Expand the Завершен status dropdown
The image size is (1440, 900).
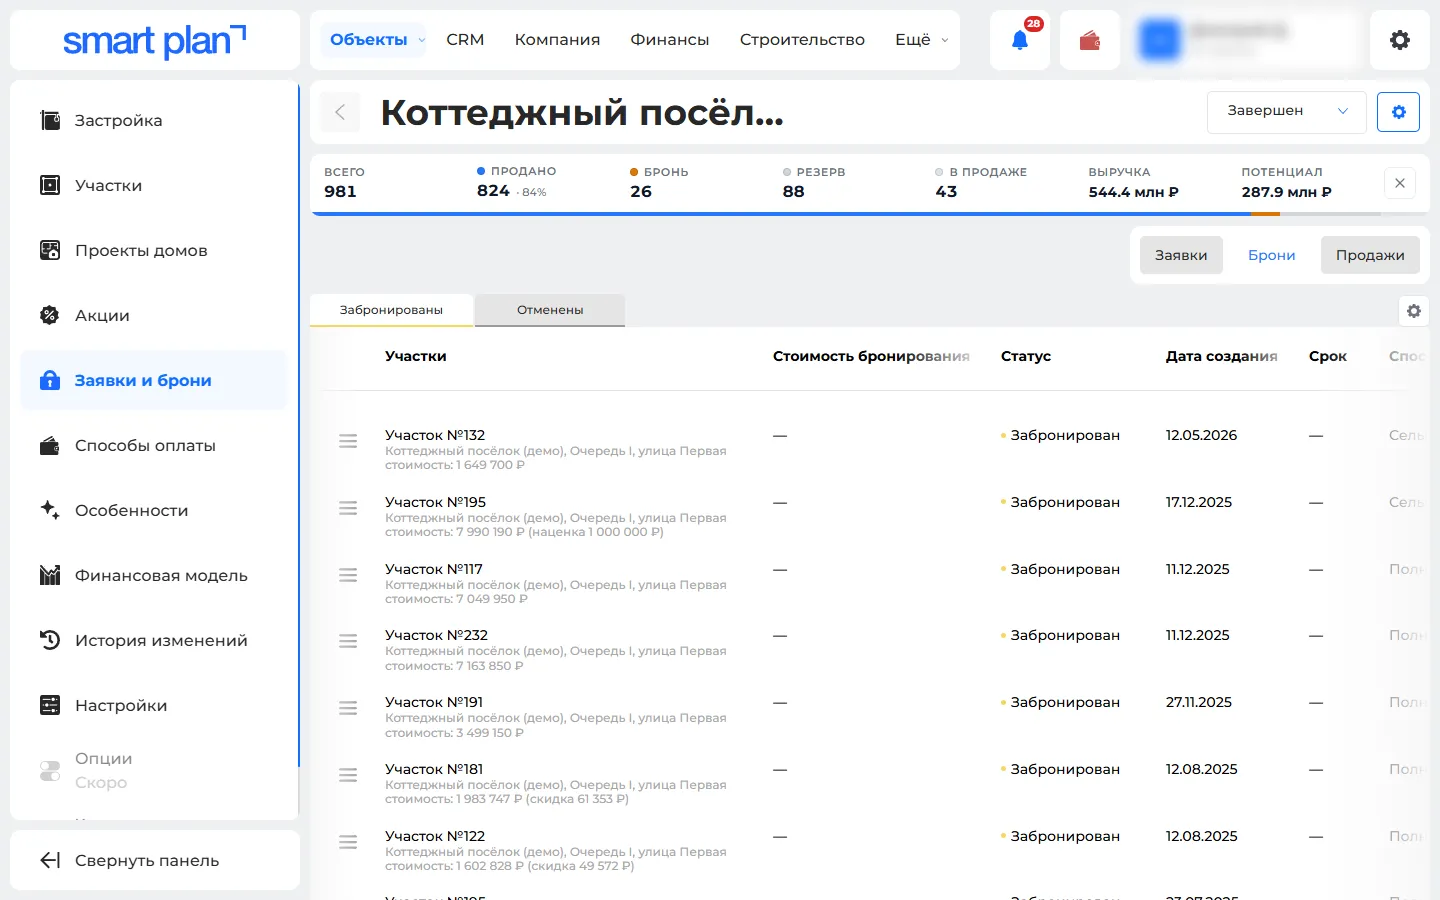(1286, 111)
